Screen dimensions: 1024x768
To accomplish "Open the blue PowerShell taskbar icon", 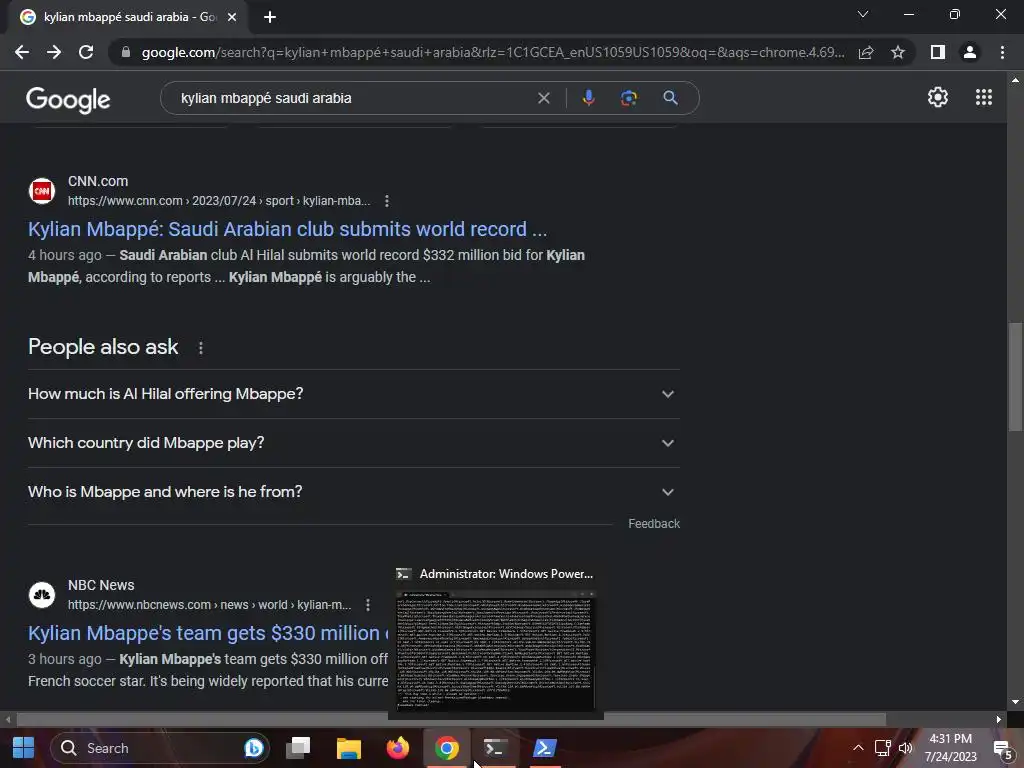I will pyautogui.click(x=545, y=748).
